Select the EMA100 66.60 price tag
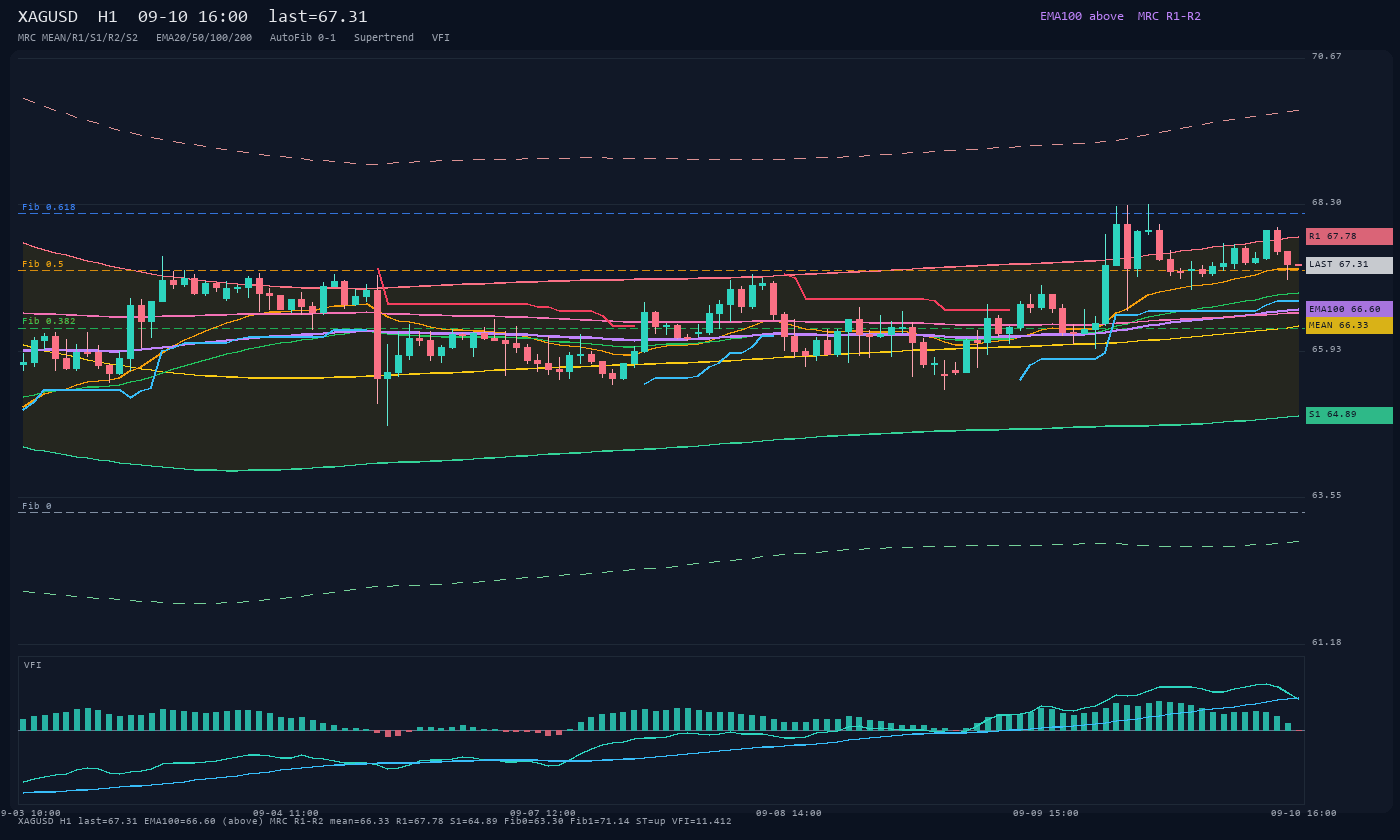 (x=1349, y=309)
